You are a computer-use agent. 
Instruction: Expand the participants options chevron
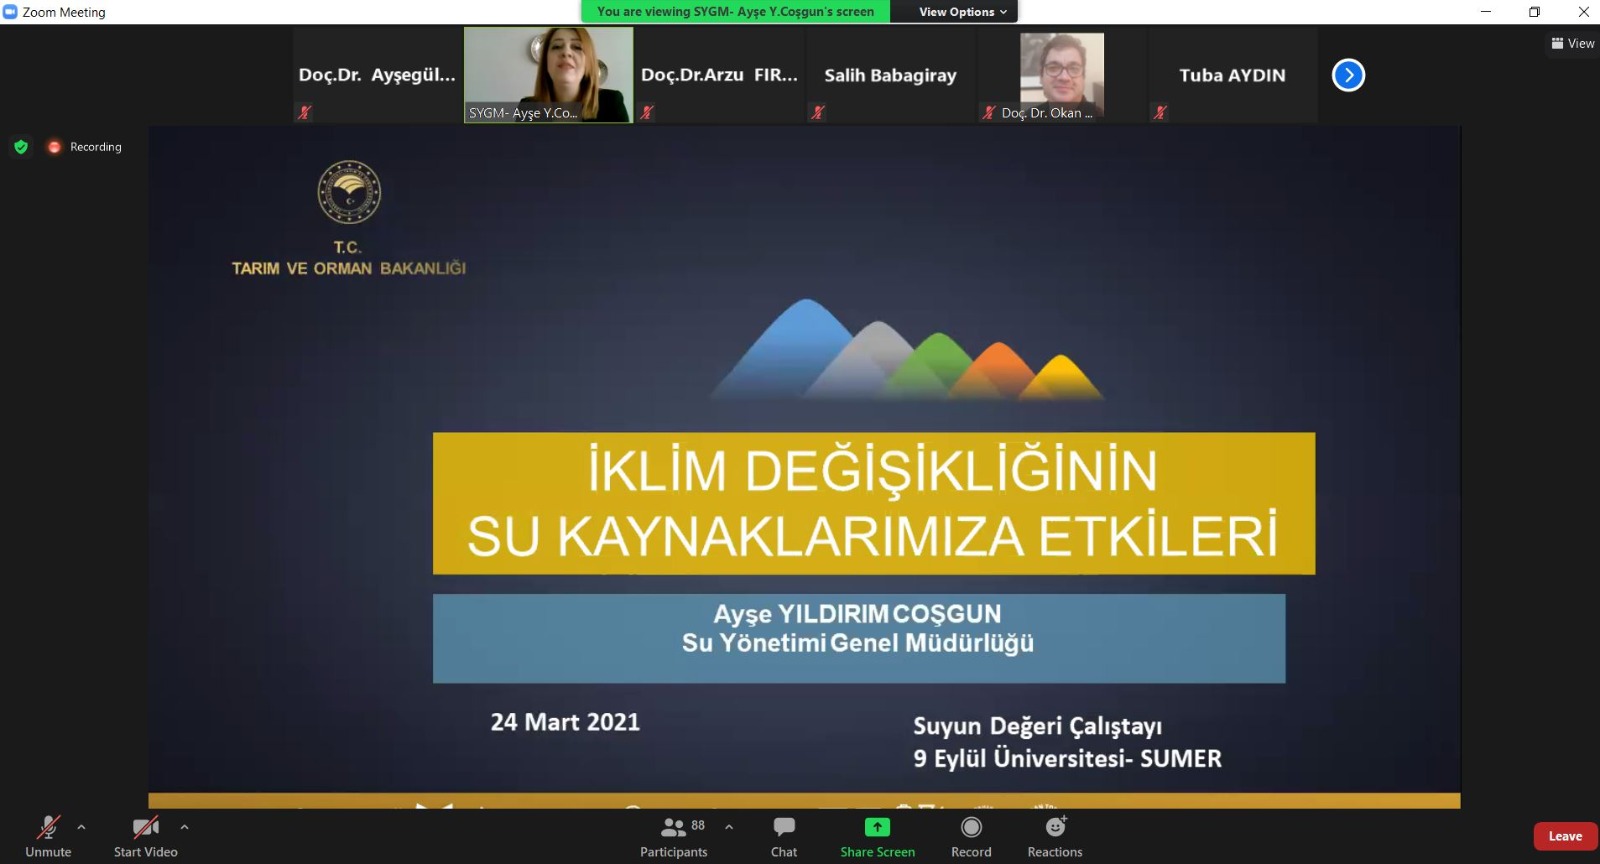pyautogui.click(x=729, y=827)
